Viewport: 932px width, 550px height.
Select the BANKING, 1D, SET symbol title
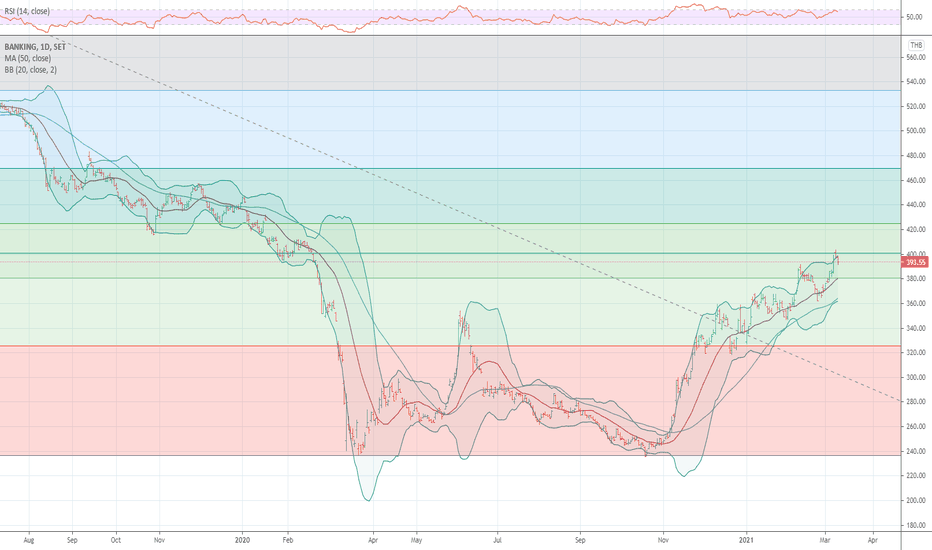[35, 47]
